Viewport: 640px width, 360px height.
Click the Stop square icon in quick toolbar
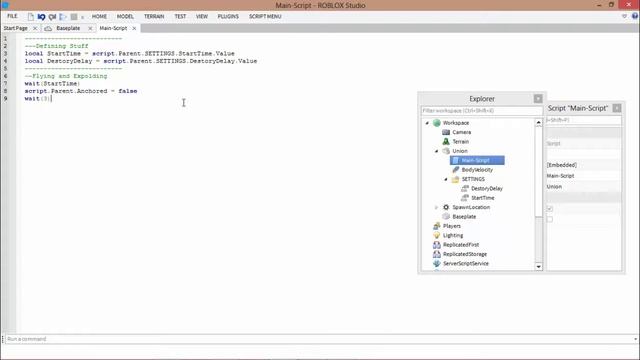(74, 17)
